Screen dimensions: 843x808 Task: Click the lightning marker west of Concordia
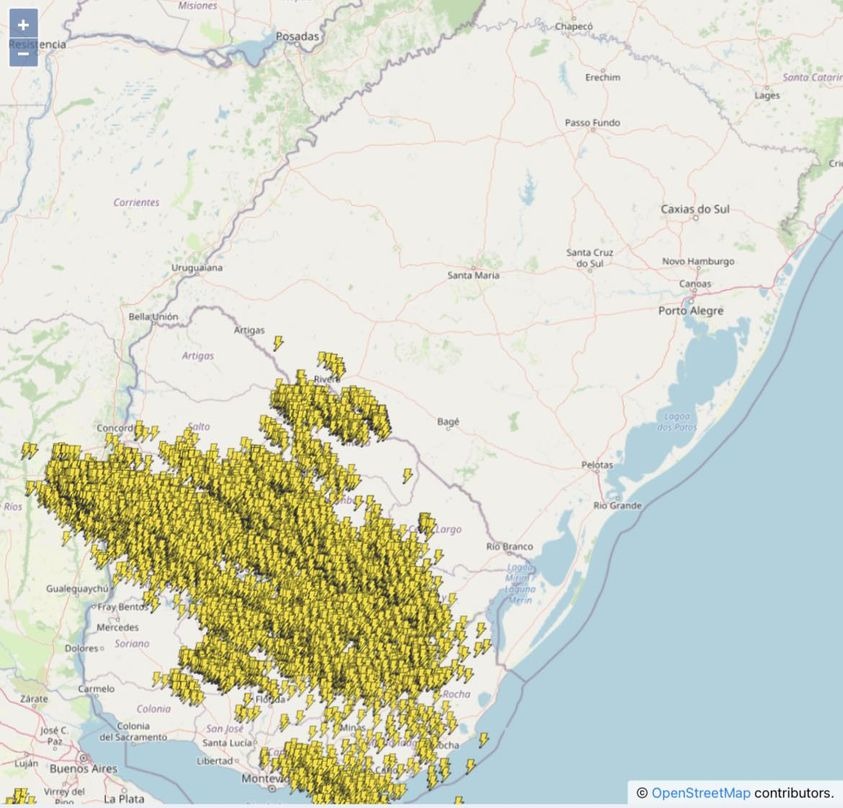(x=30, y=451)
